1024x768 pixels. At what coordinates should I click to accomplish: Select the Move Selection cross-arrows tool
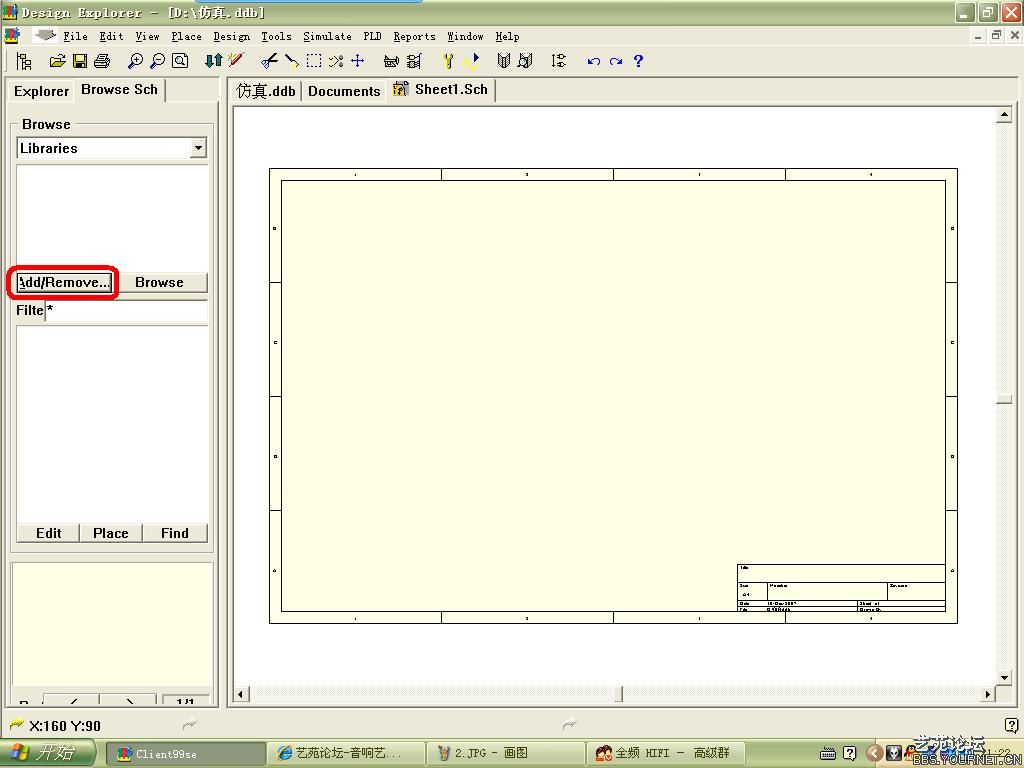358,61
